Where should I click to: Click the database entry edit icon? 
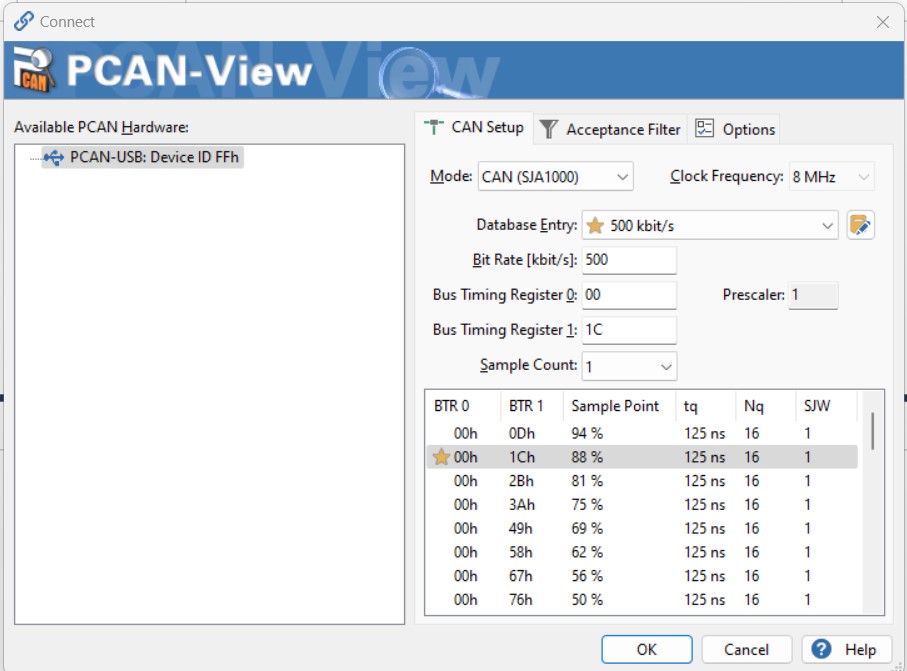pyautogui.click(x=860, y=225)
